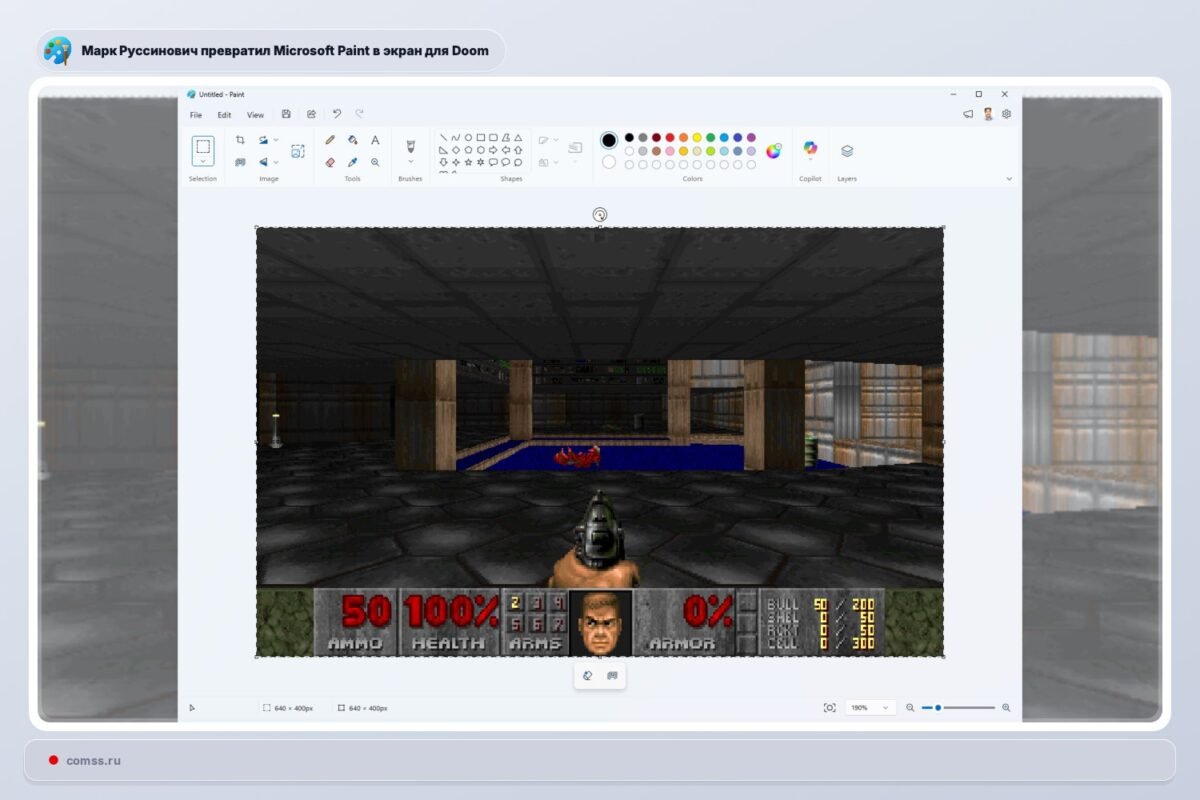Pick the green color swatch
The height and width of the screenshot is (800, 1200).
pos(710,138)
